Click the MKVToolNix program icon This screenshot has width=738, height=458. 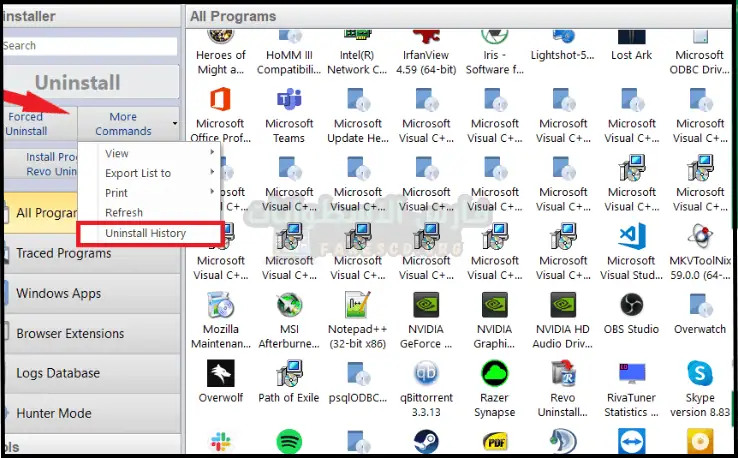click(699, 237)
